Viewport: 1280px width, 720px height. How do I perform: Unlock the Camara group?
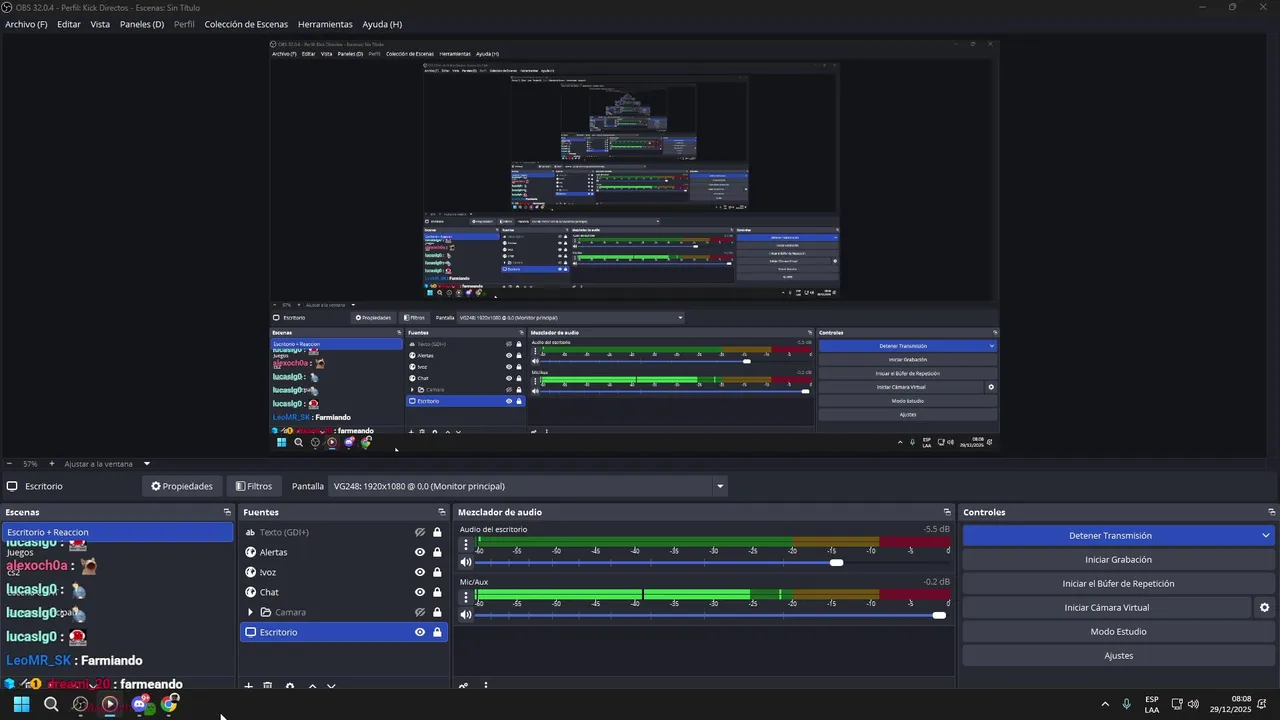click(x=437, y=612)
